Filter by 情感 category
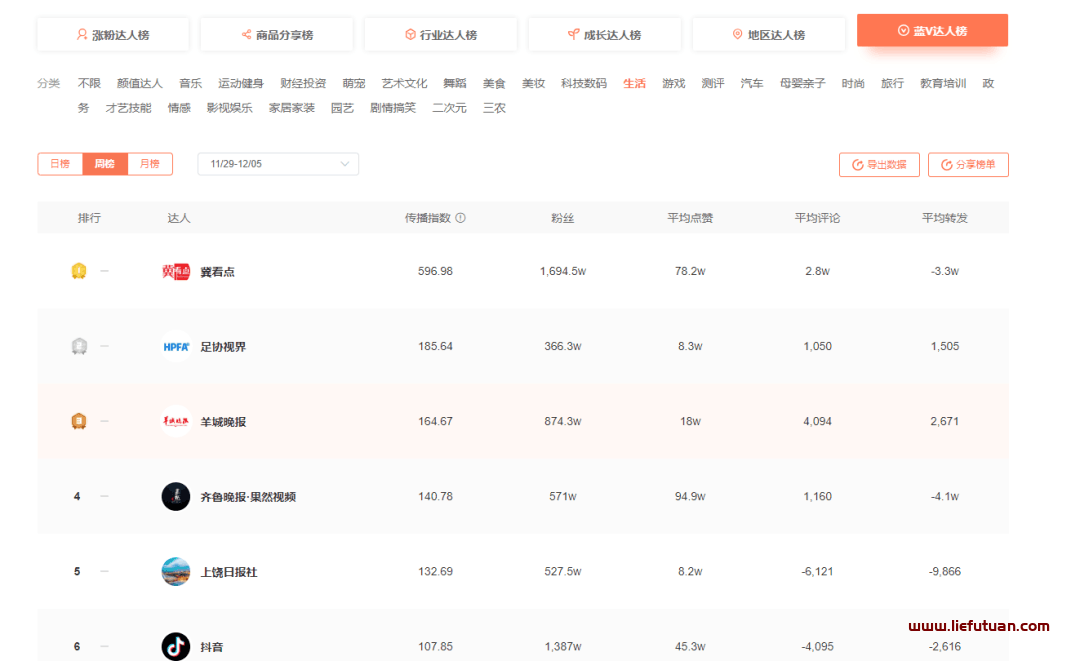1080x661 pixels. [179, 108]
